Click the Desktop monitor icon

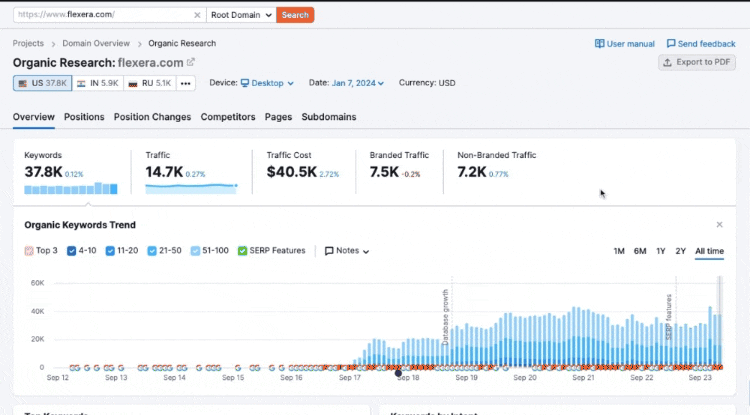[x=245, y=83]
